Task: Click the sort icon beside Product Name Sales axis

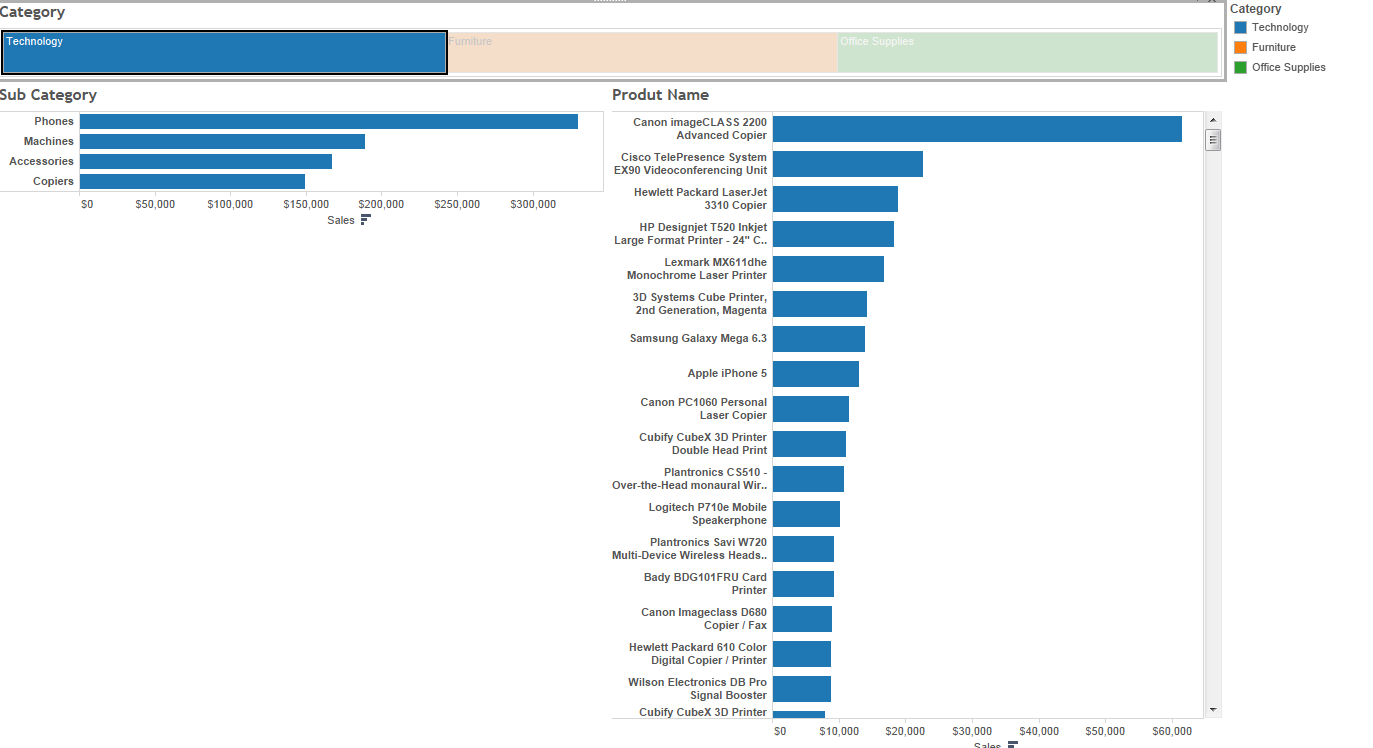Action: (x=1012, y=745)
